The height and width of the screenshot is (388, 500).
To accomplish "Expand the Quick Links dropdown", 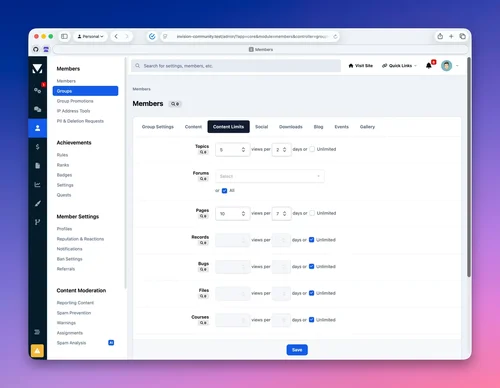I will point(399,66).
